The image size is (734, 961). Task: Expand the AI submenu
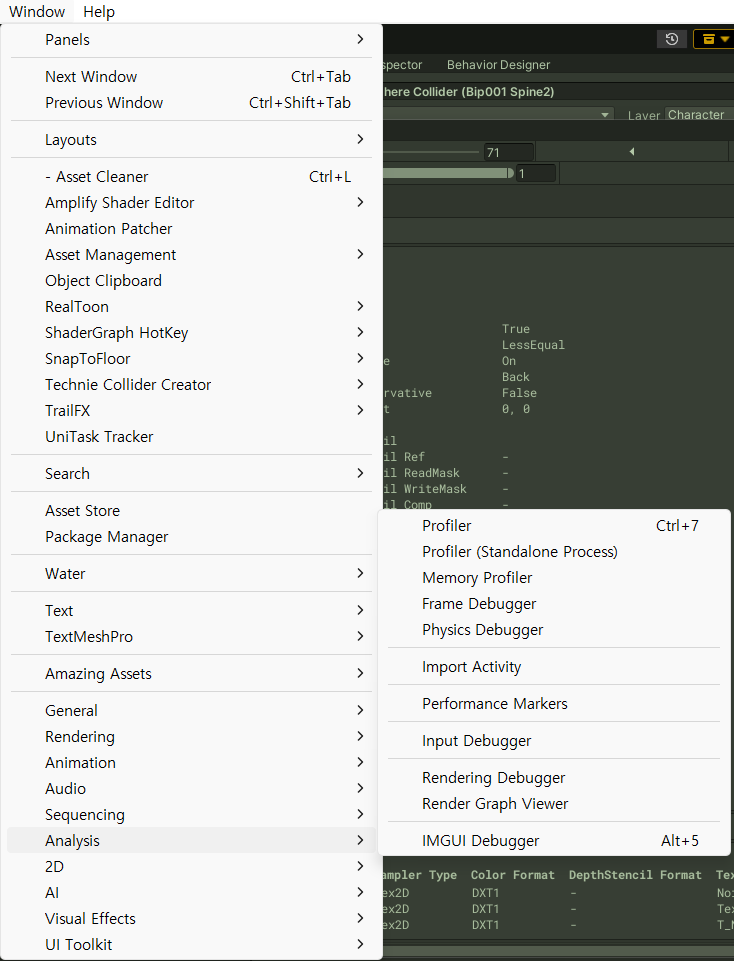[x=191, y=892]
